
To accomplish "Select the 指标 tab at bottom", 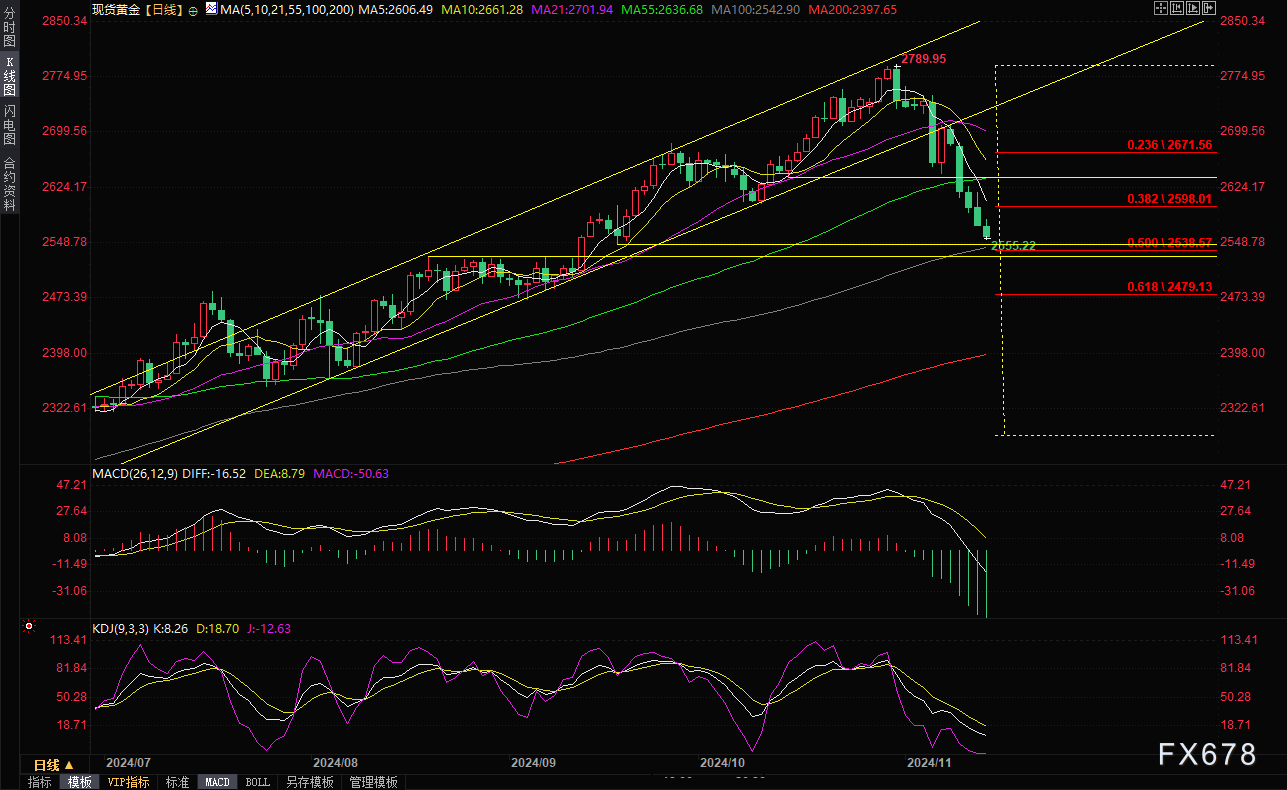I will 40,782.
